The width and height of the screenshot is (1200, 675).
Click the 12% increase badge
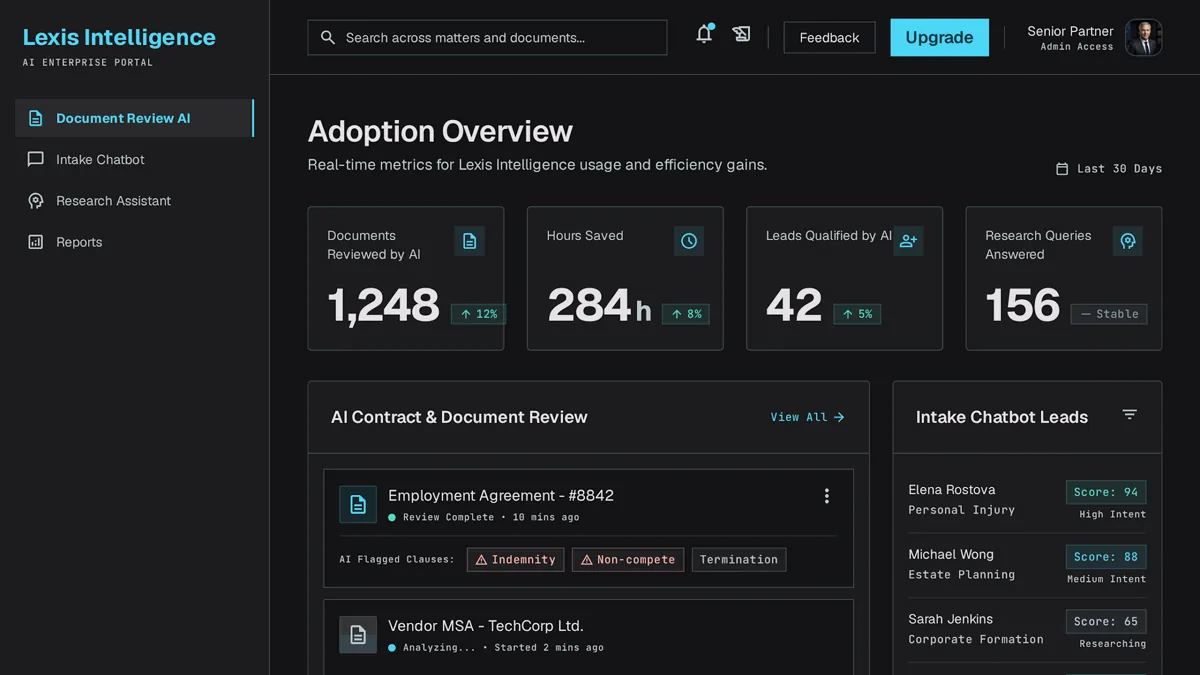(x=478, y=314)
